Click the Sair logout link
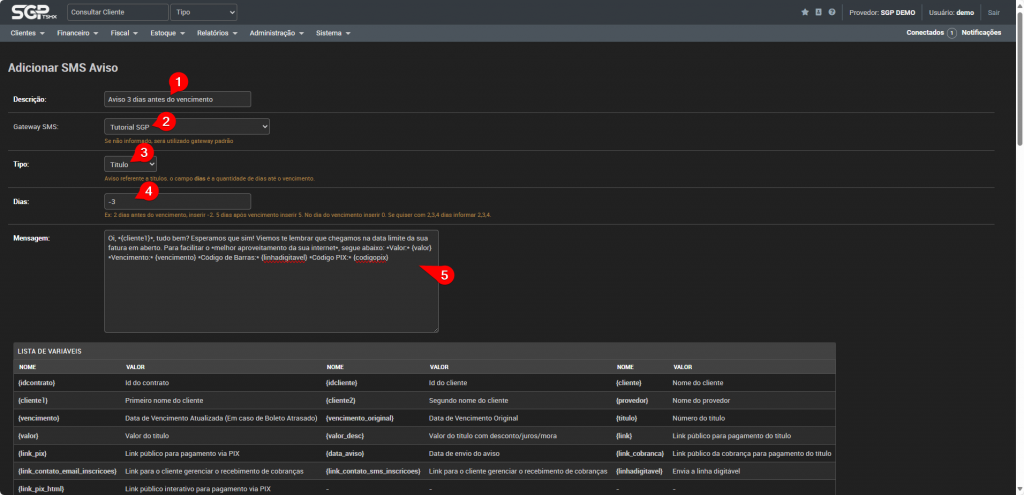Viewport: 1024px width, 495px height. click(x=993, y=12)
